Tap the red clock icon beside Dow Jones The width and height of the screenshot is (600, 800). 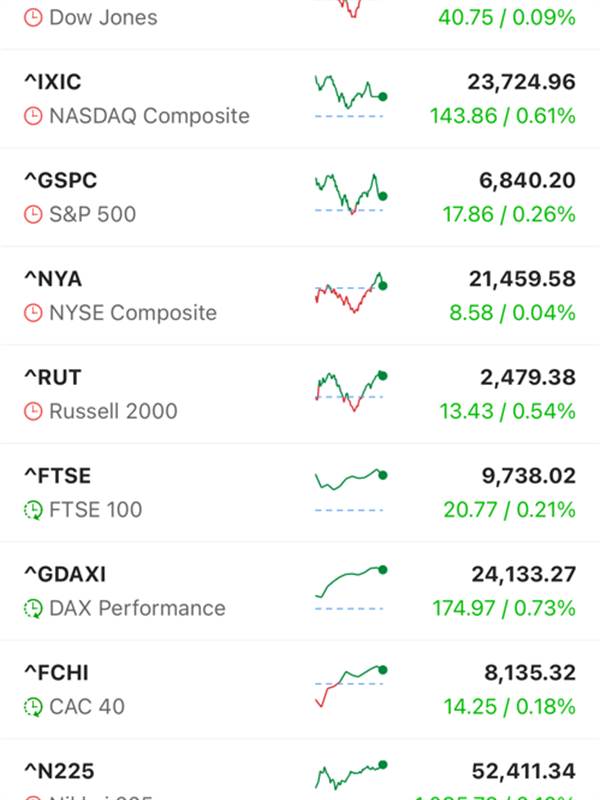tap(33, 17)
